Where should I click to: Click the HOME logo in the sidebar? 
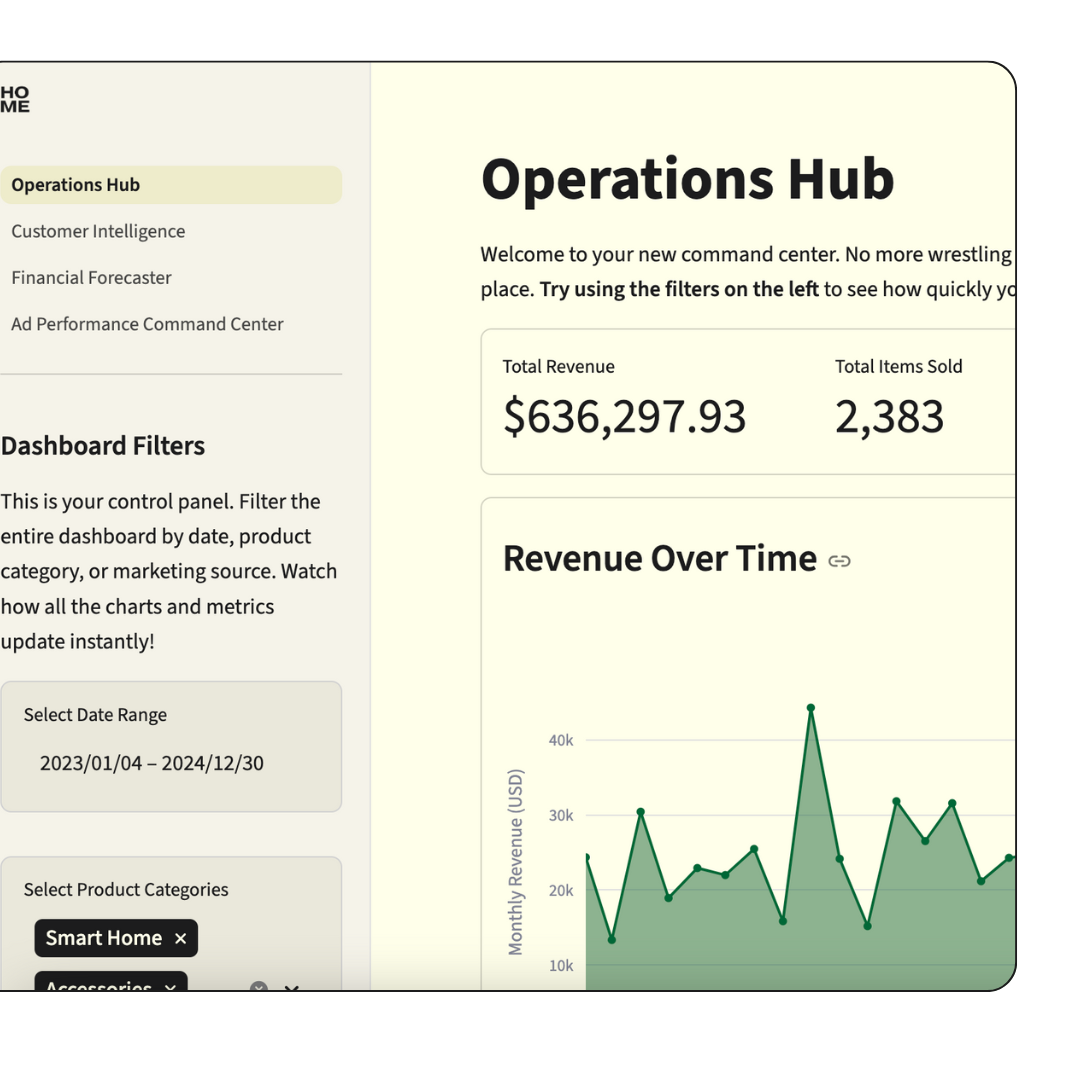tap(14, 99)
